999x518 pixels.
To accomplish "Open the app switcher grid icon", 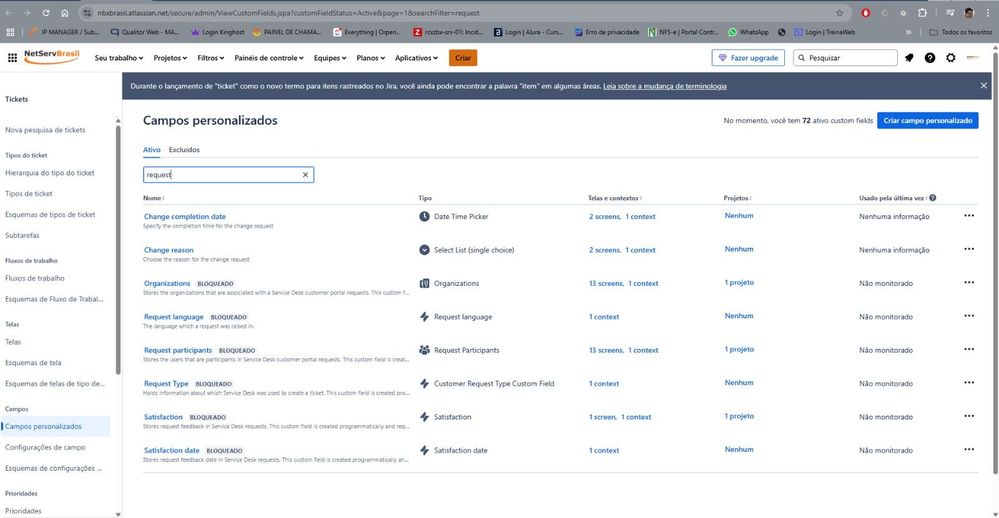I will click(12, 58).
